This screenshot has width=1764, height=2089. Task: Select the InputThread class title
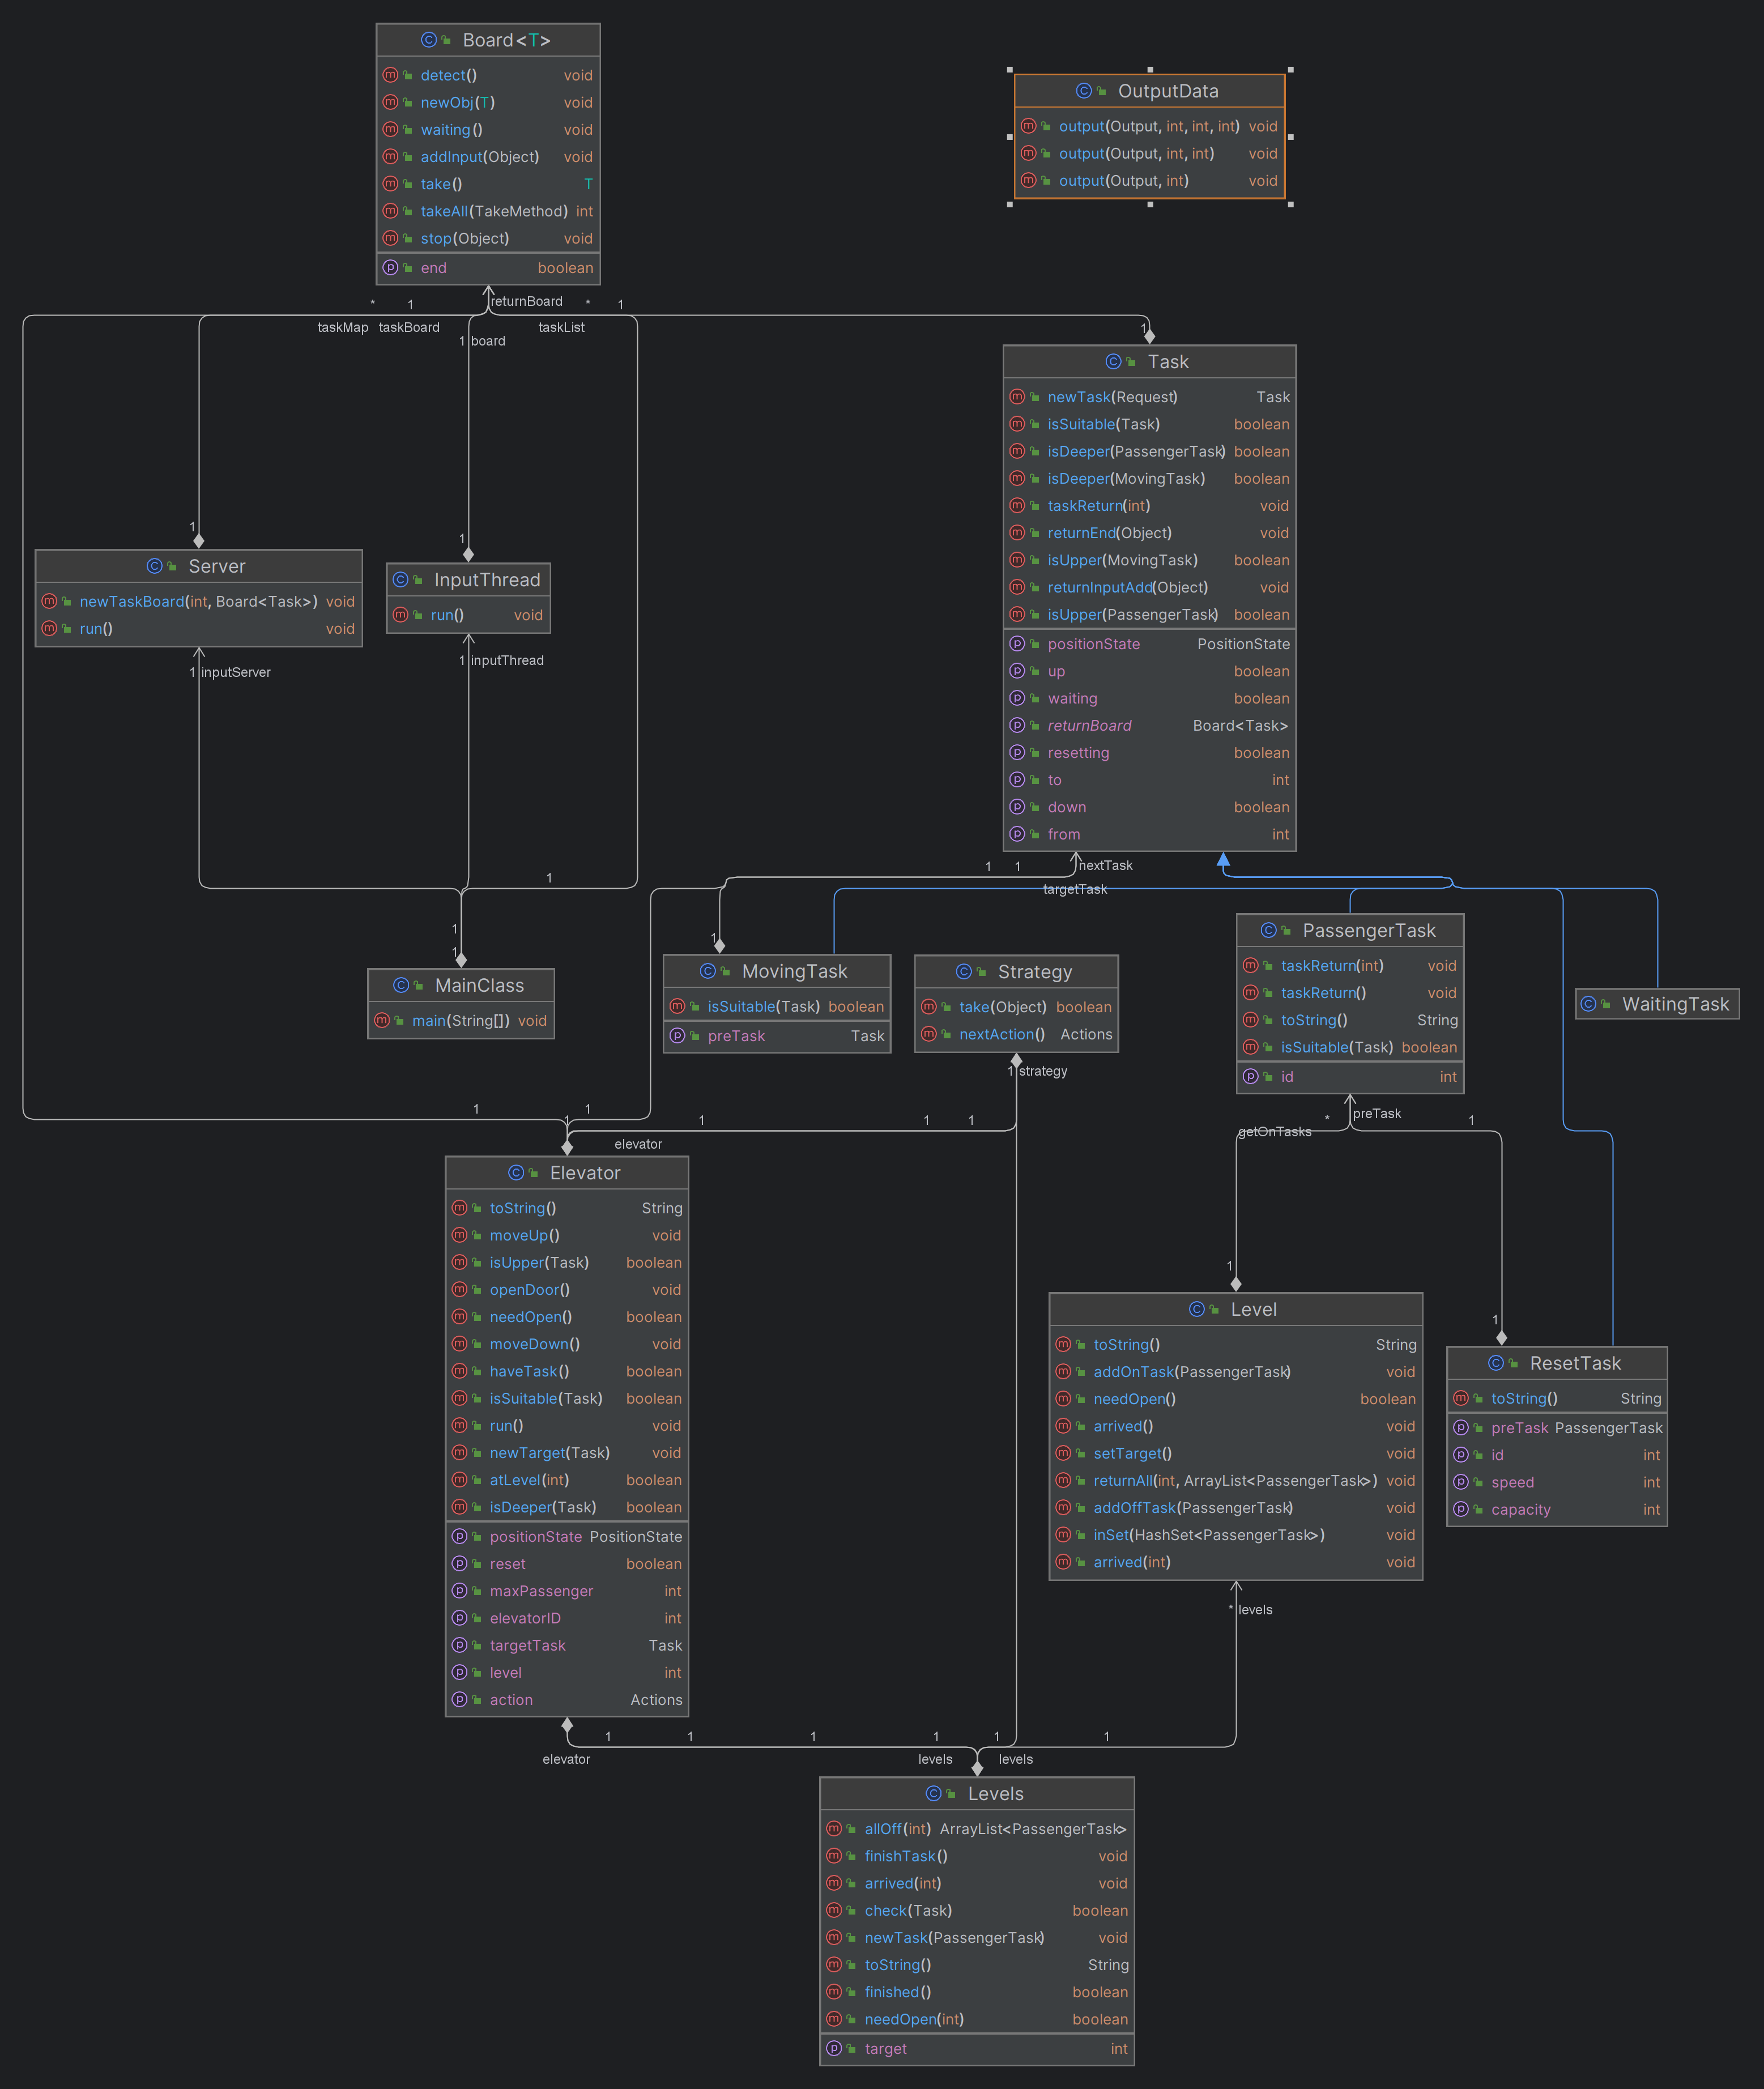point(487,580)
